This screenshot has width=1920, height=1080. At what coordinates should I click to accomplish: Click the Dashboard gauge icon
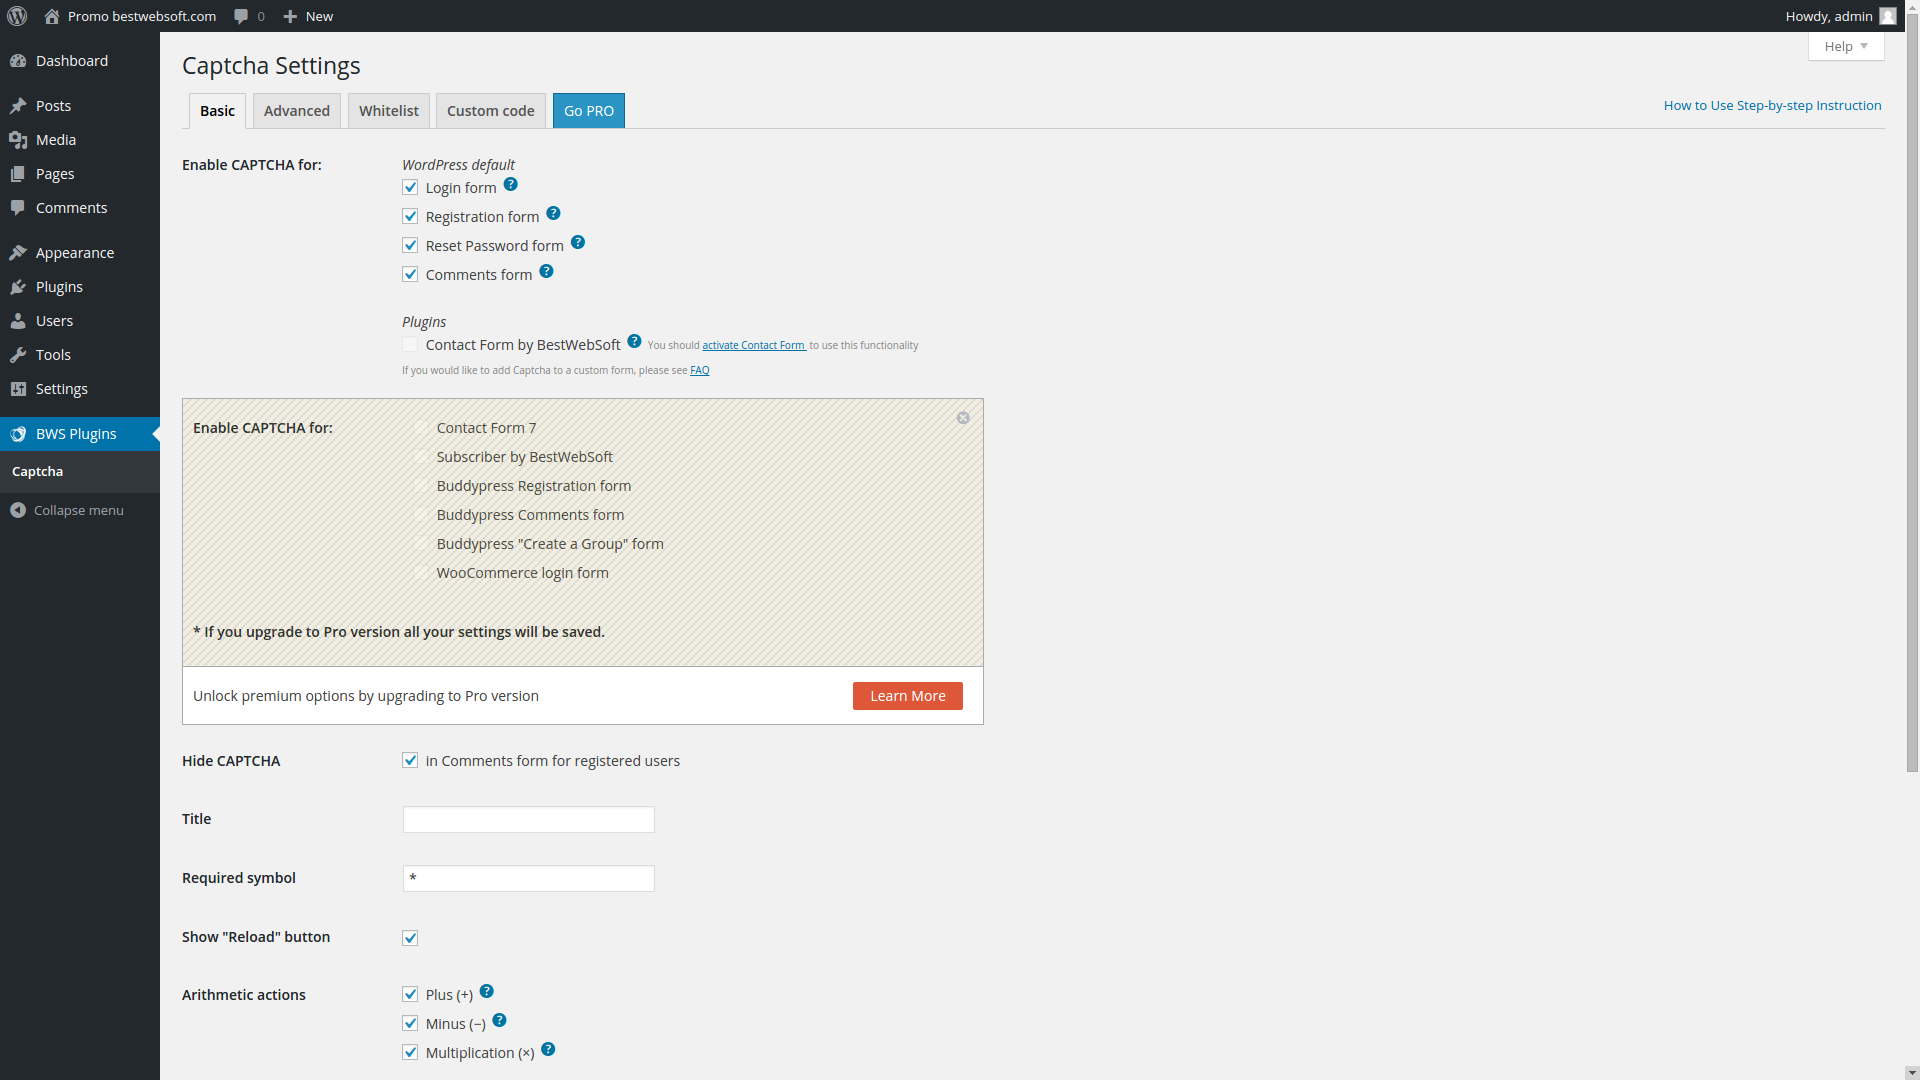[x=18, y=61]
